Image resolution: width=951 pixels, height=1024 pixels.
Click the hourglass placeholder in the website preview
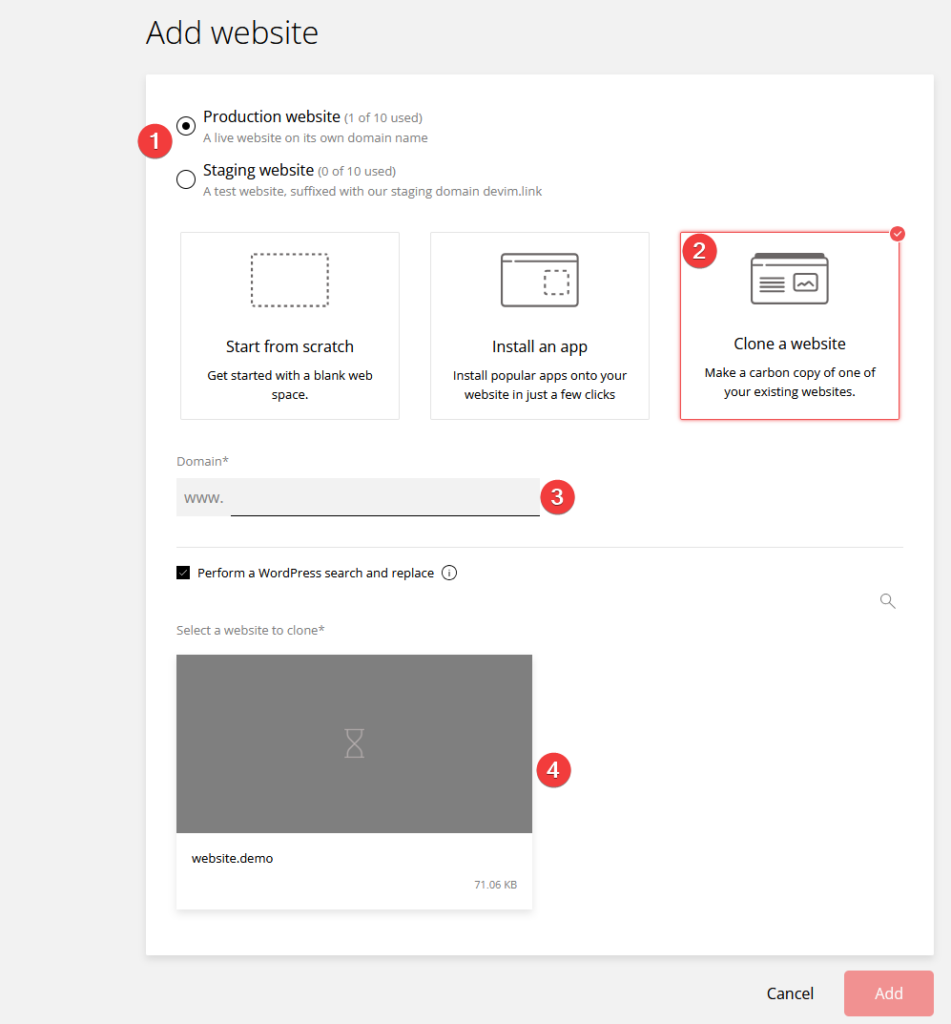(354, 743)
